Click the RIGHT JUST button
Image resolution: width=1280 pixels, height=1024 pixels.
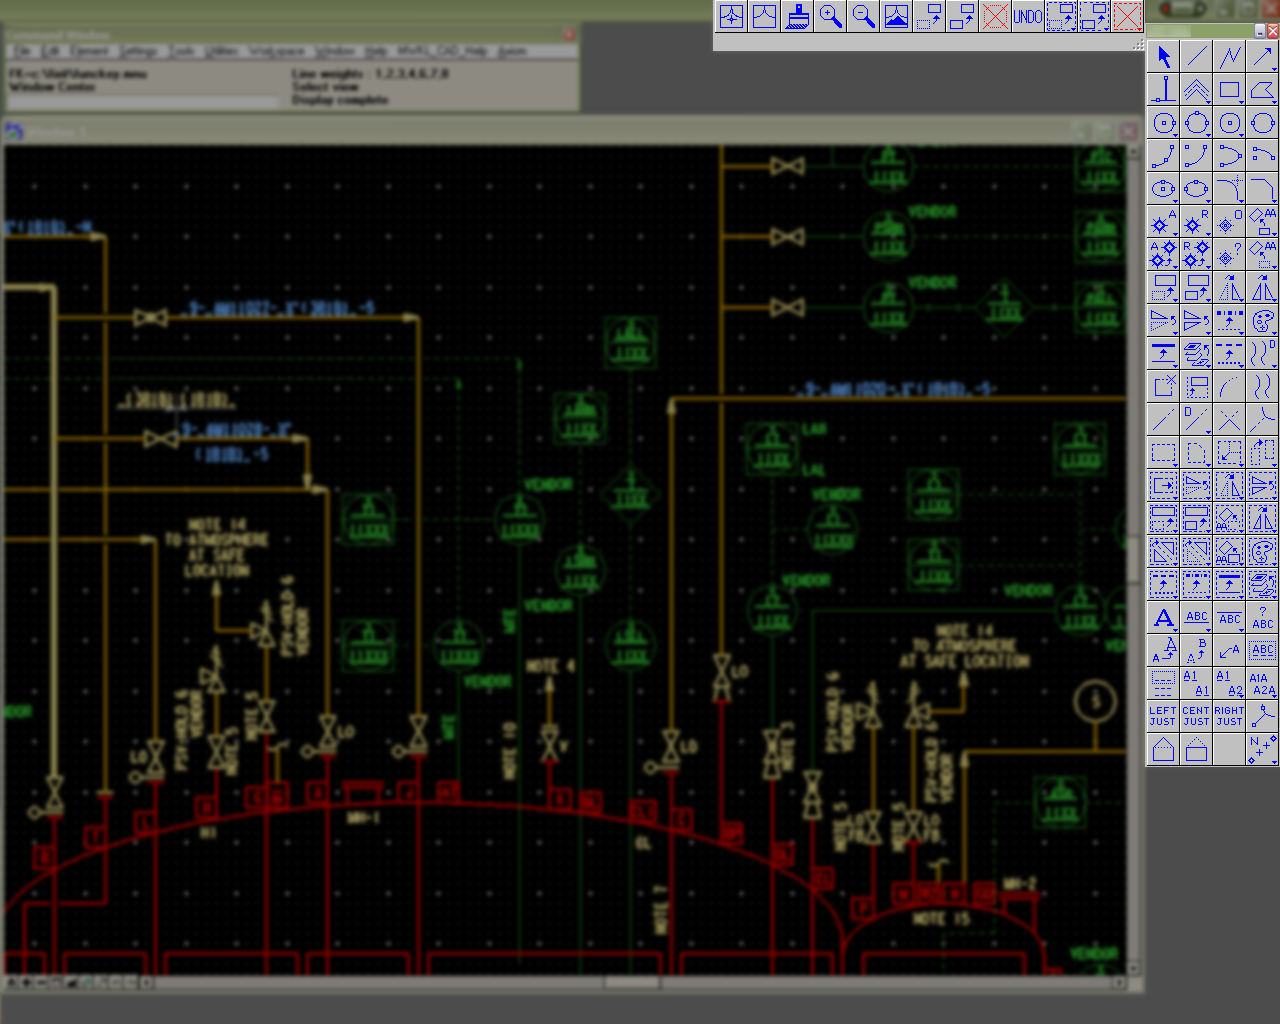point(1230,716)
